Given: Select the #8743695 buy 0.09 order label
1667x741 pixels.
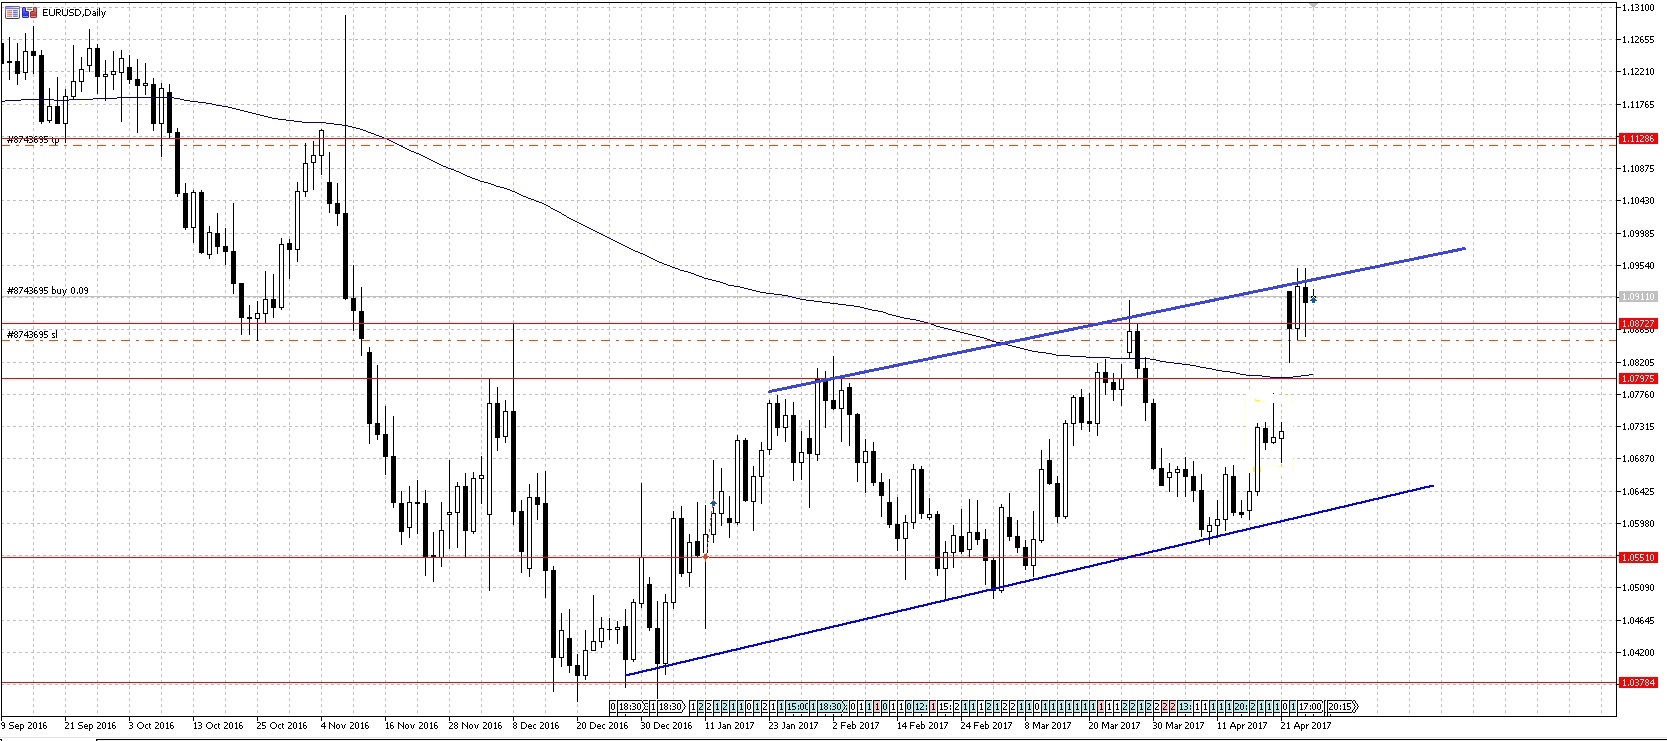Looking at the screenshot, I should pos(47,291).
